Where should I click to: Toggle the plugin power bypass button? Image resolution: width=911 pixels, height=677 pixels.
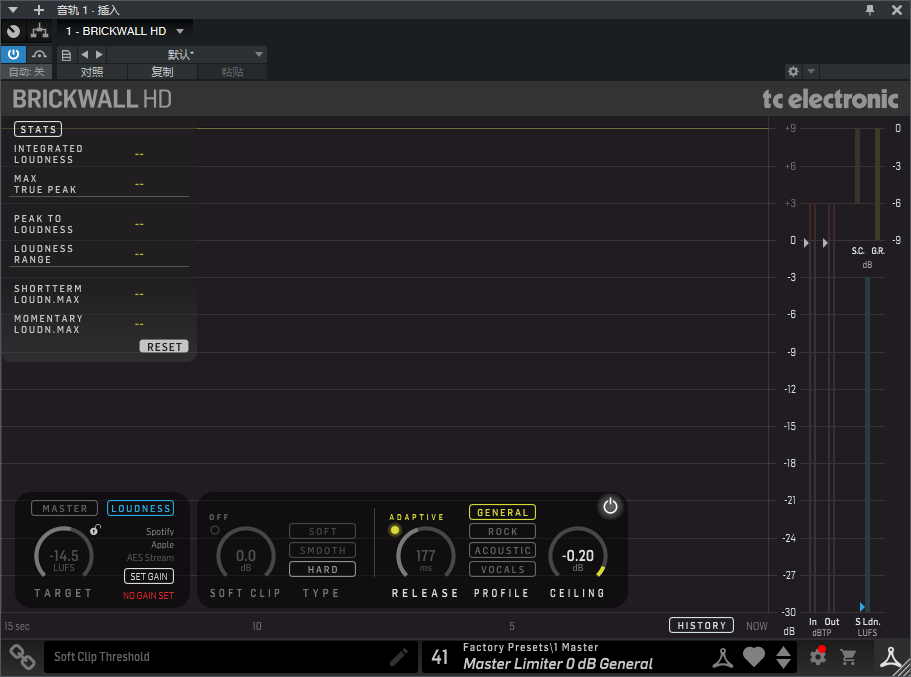tap(13, 54)
